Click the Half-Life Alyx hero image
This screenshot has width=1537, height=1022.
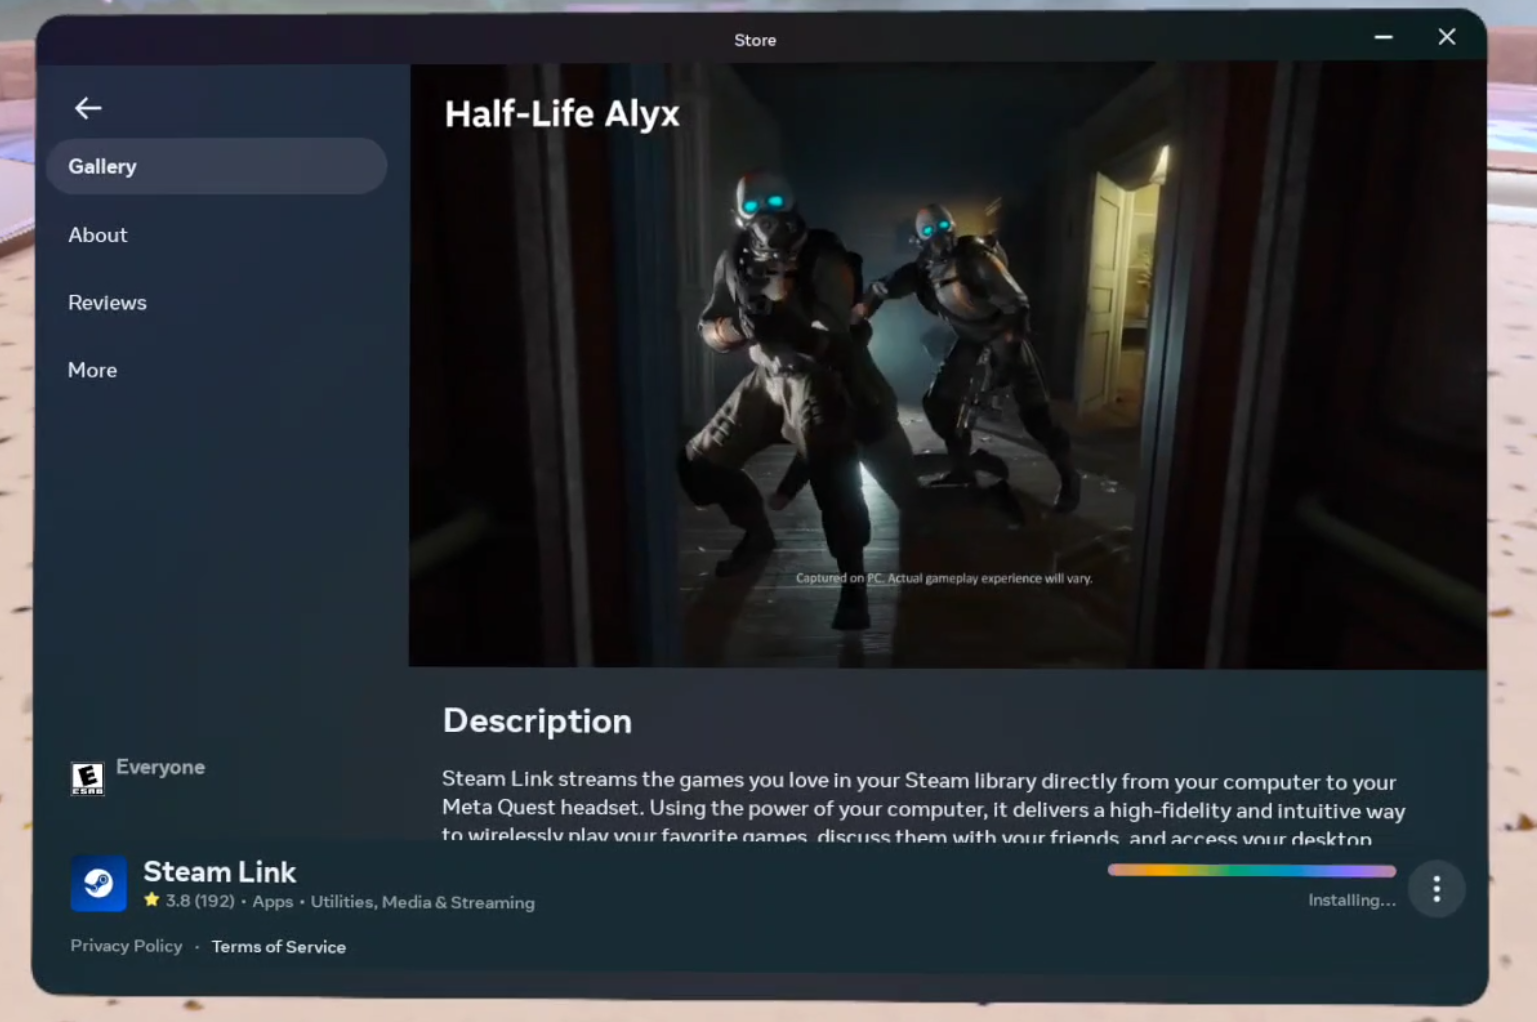(x=945, y=365)
